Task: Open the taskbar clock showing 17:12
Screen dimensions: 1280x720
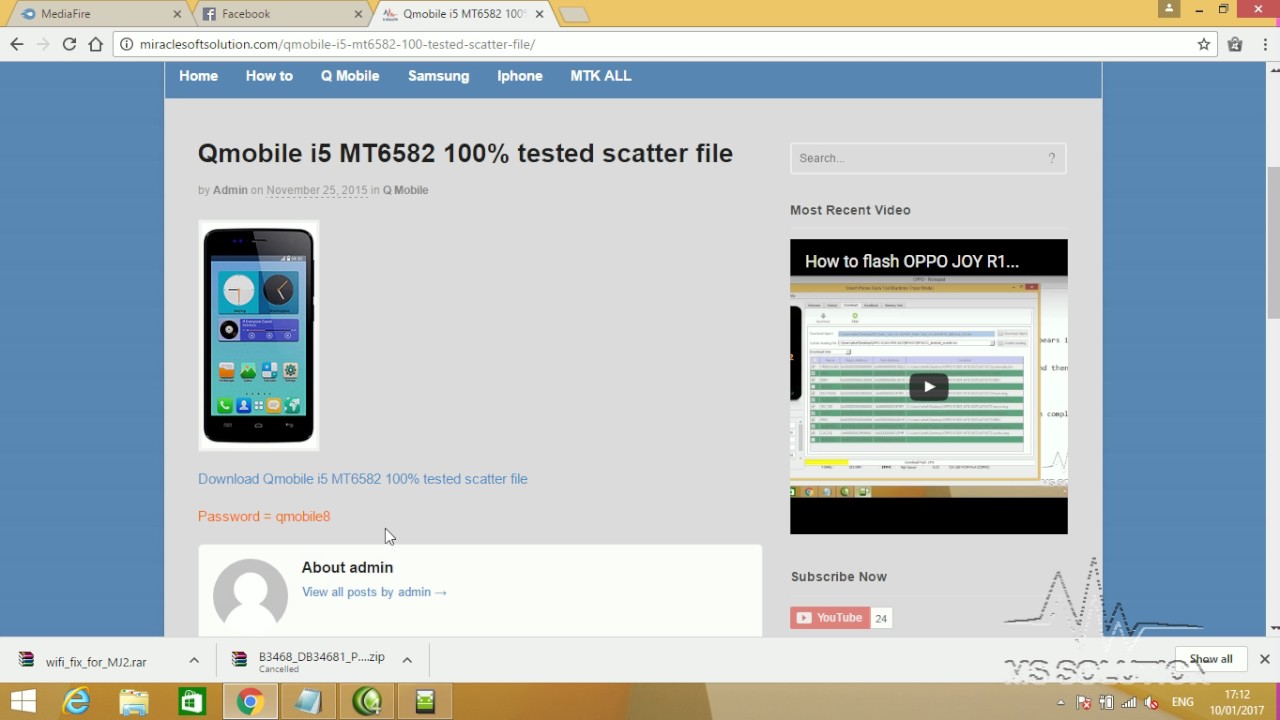Action: (x=1238, y=702)
